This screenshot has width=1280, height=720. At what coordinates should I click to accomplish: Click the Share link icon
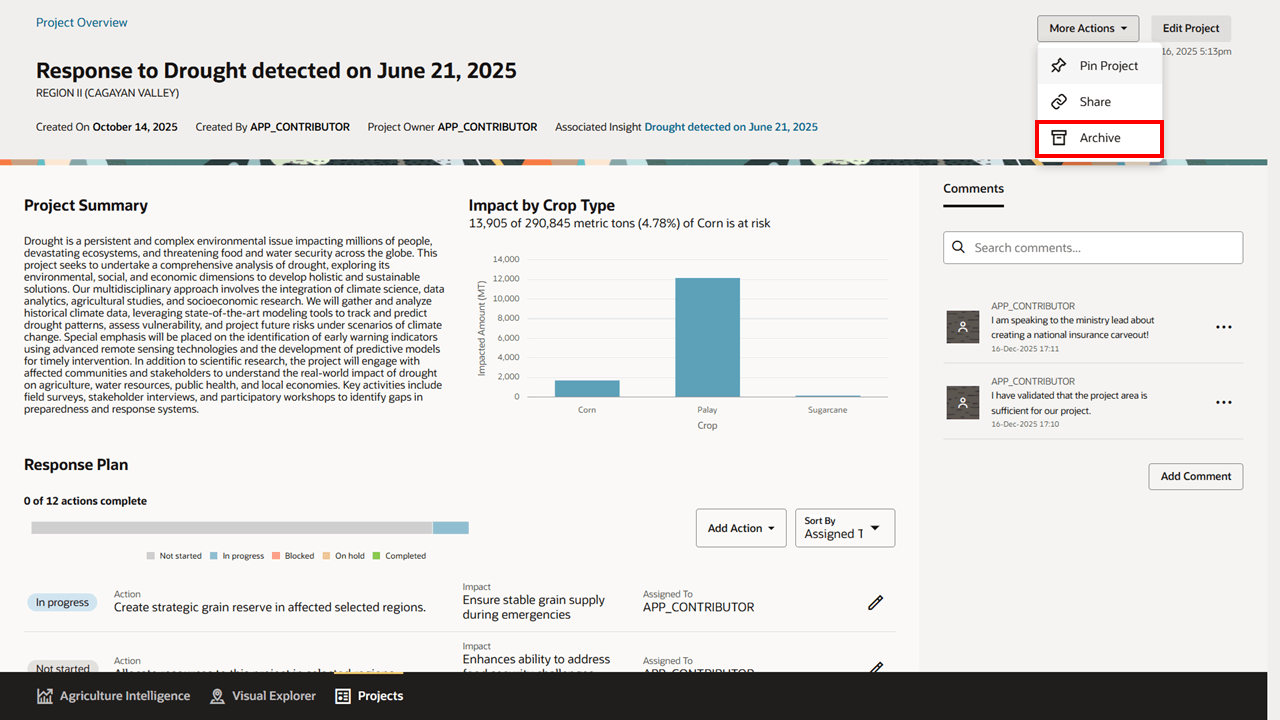1059,101
